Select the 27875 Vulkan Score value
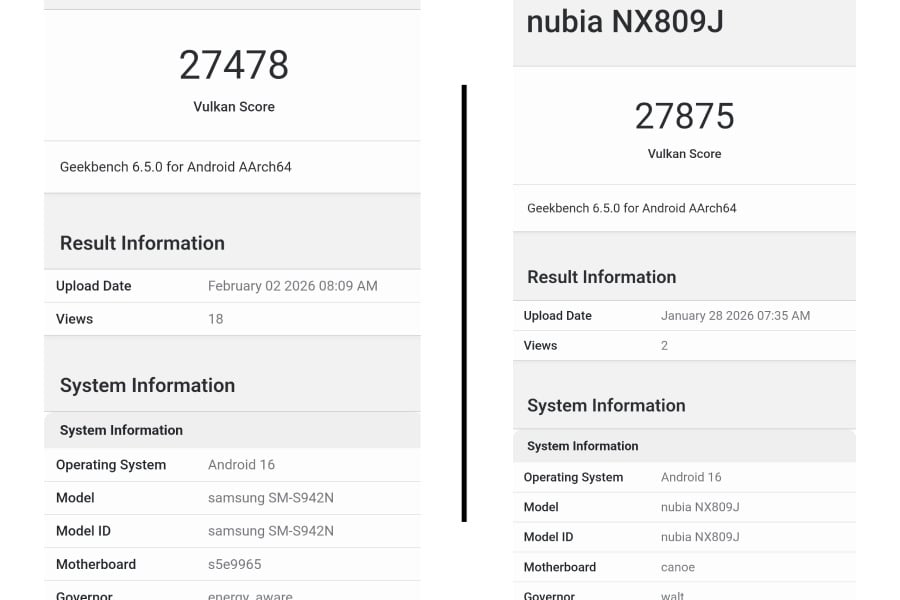Viewport: 900px width, 600px height. [684, 115]
